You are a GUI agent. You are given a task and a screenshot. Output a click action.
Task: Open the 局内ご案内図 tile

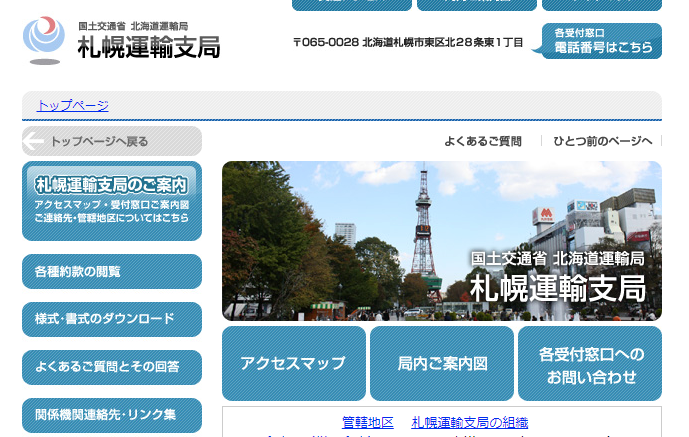pos(442,363)
